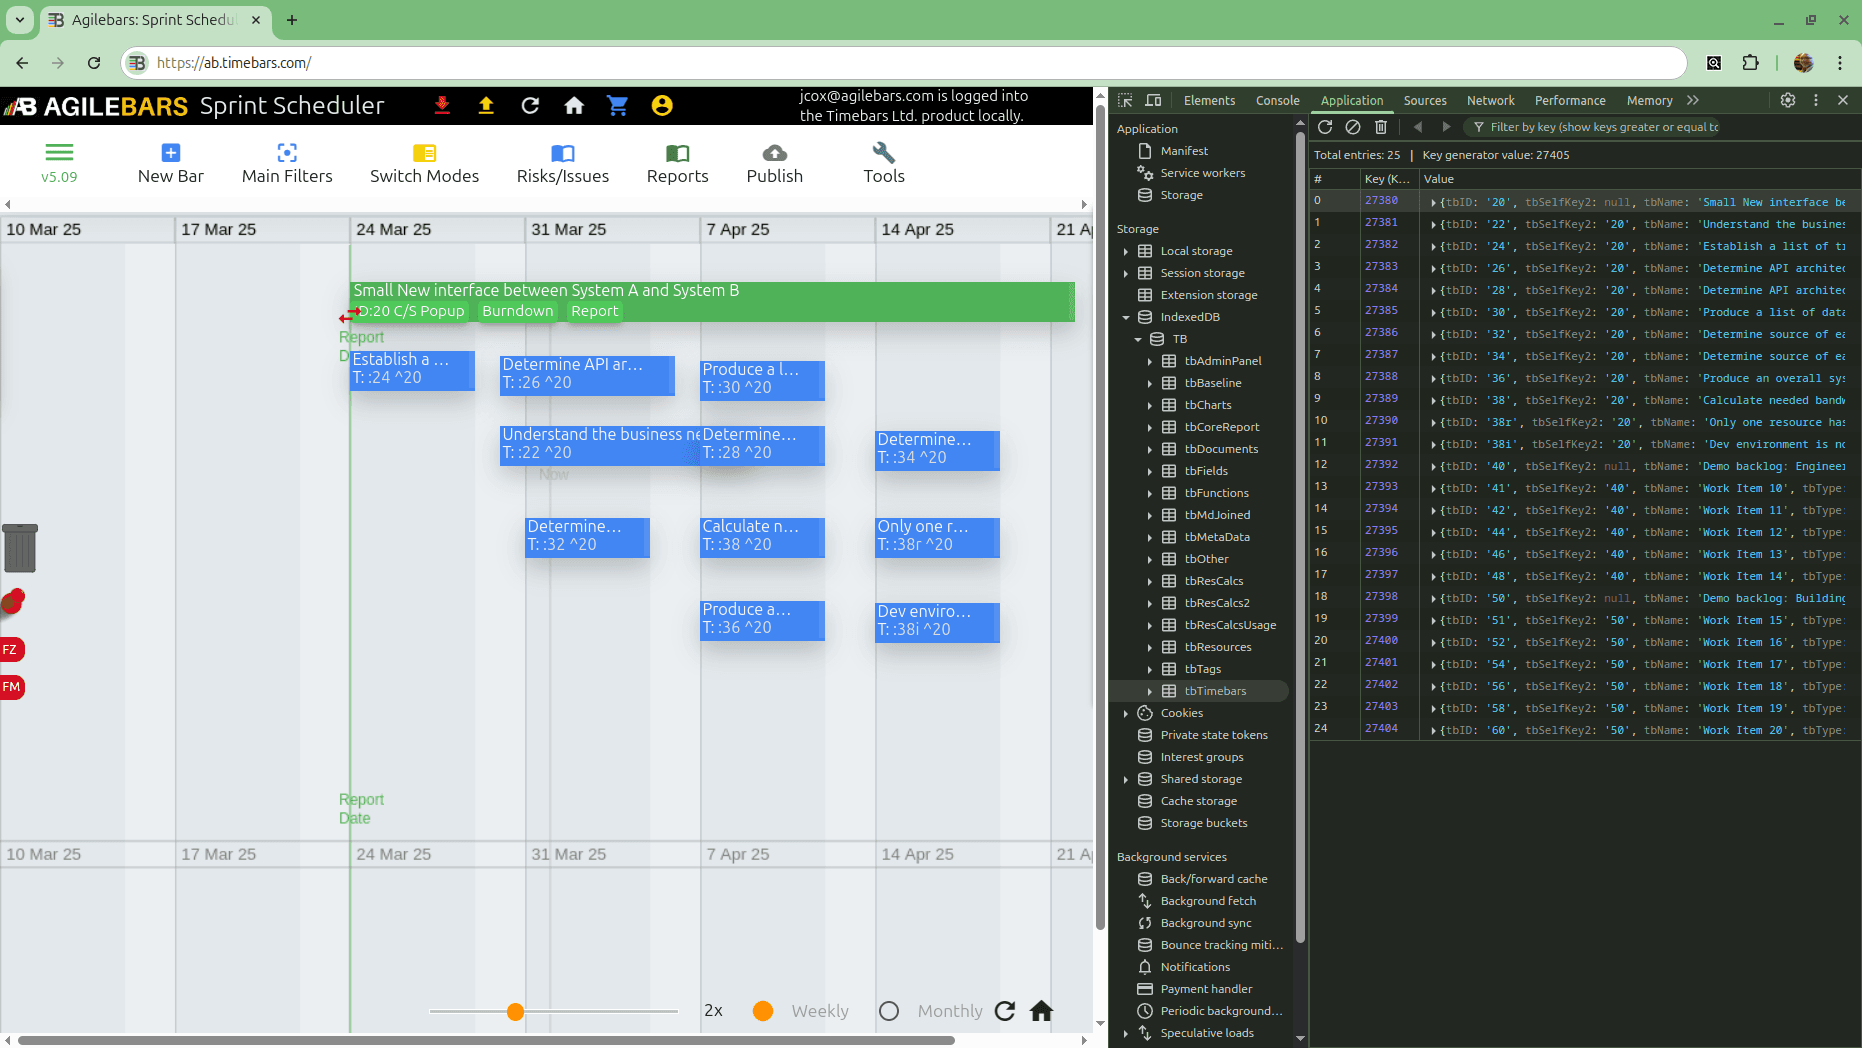Expand the tbAdminPanel store
The height and width of the screenshot is (1048, 1862).
point(1150,361)
